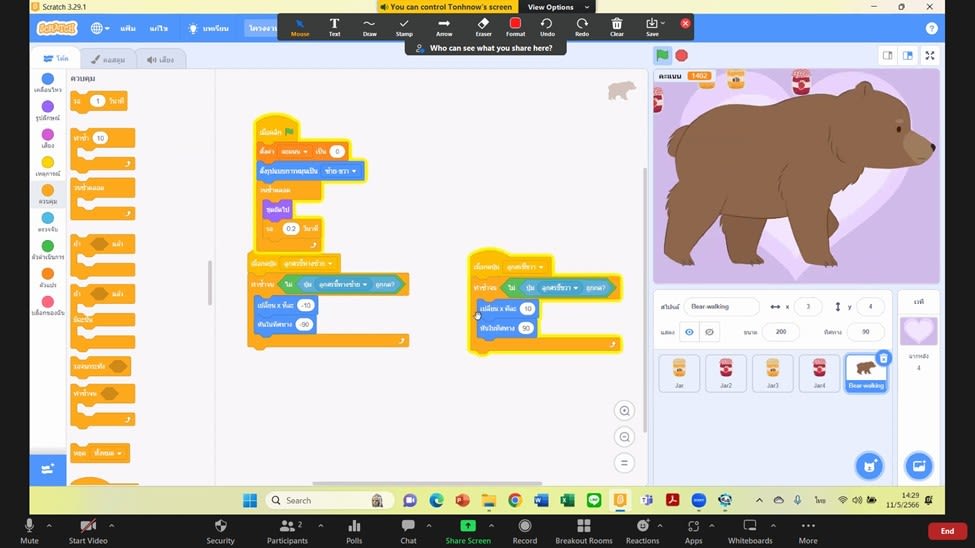
Task: Enter full screen stage mode
Action: pos(930,55)
